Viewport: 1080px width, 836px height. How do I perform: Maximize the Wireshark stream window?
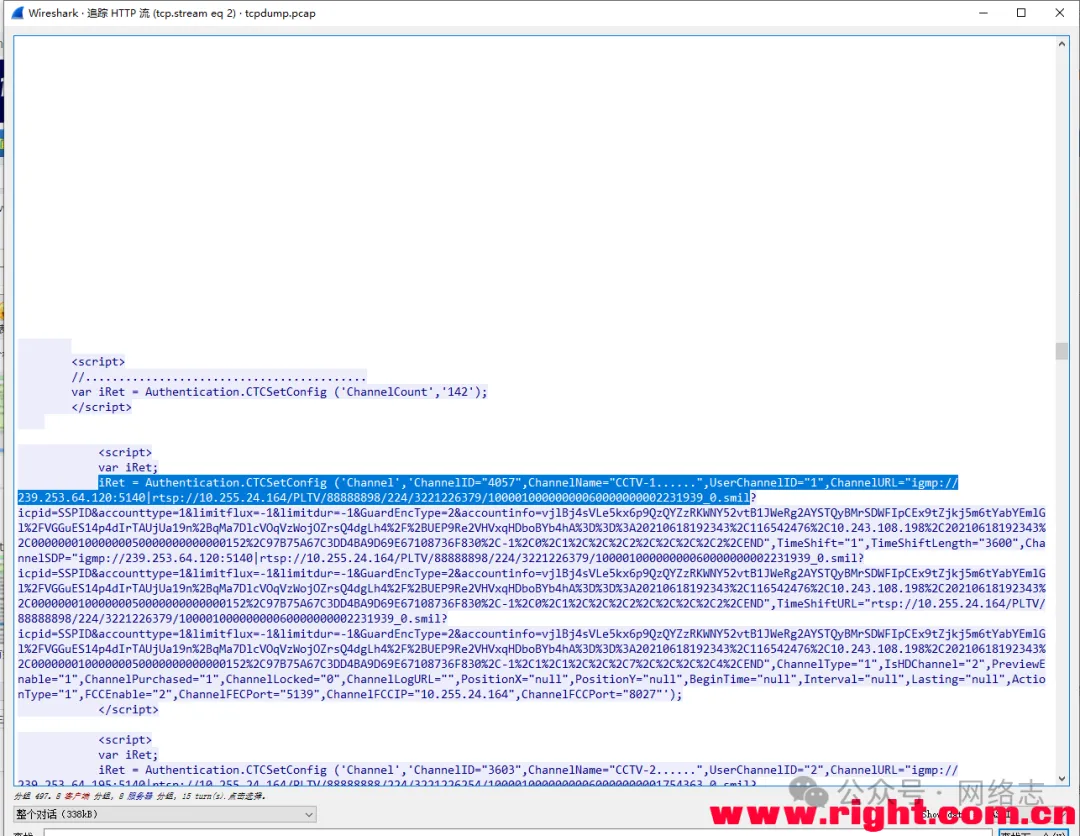[1021, 13]
